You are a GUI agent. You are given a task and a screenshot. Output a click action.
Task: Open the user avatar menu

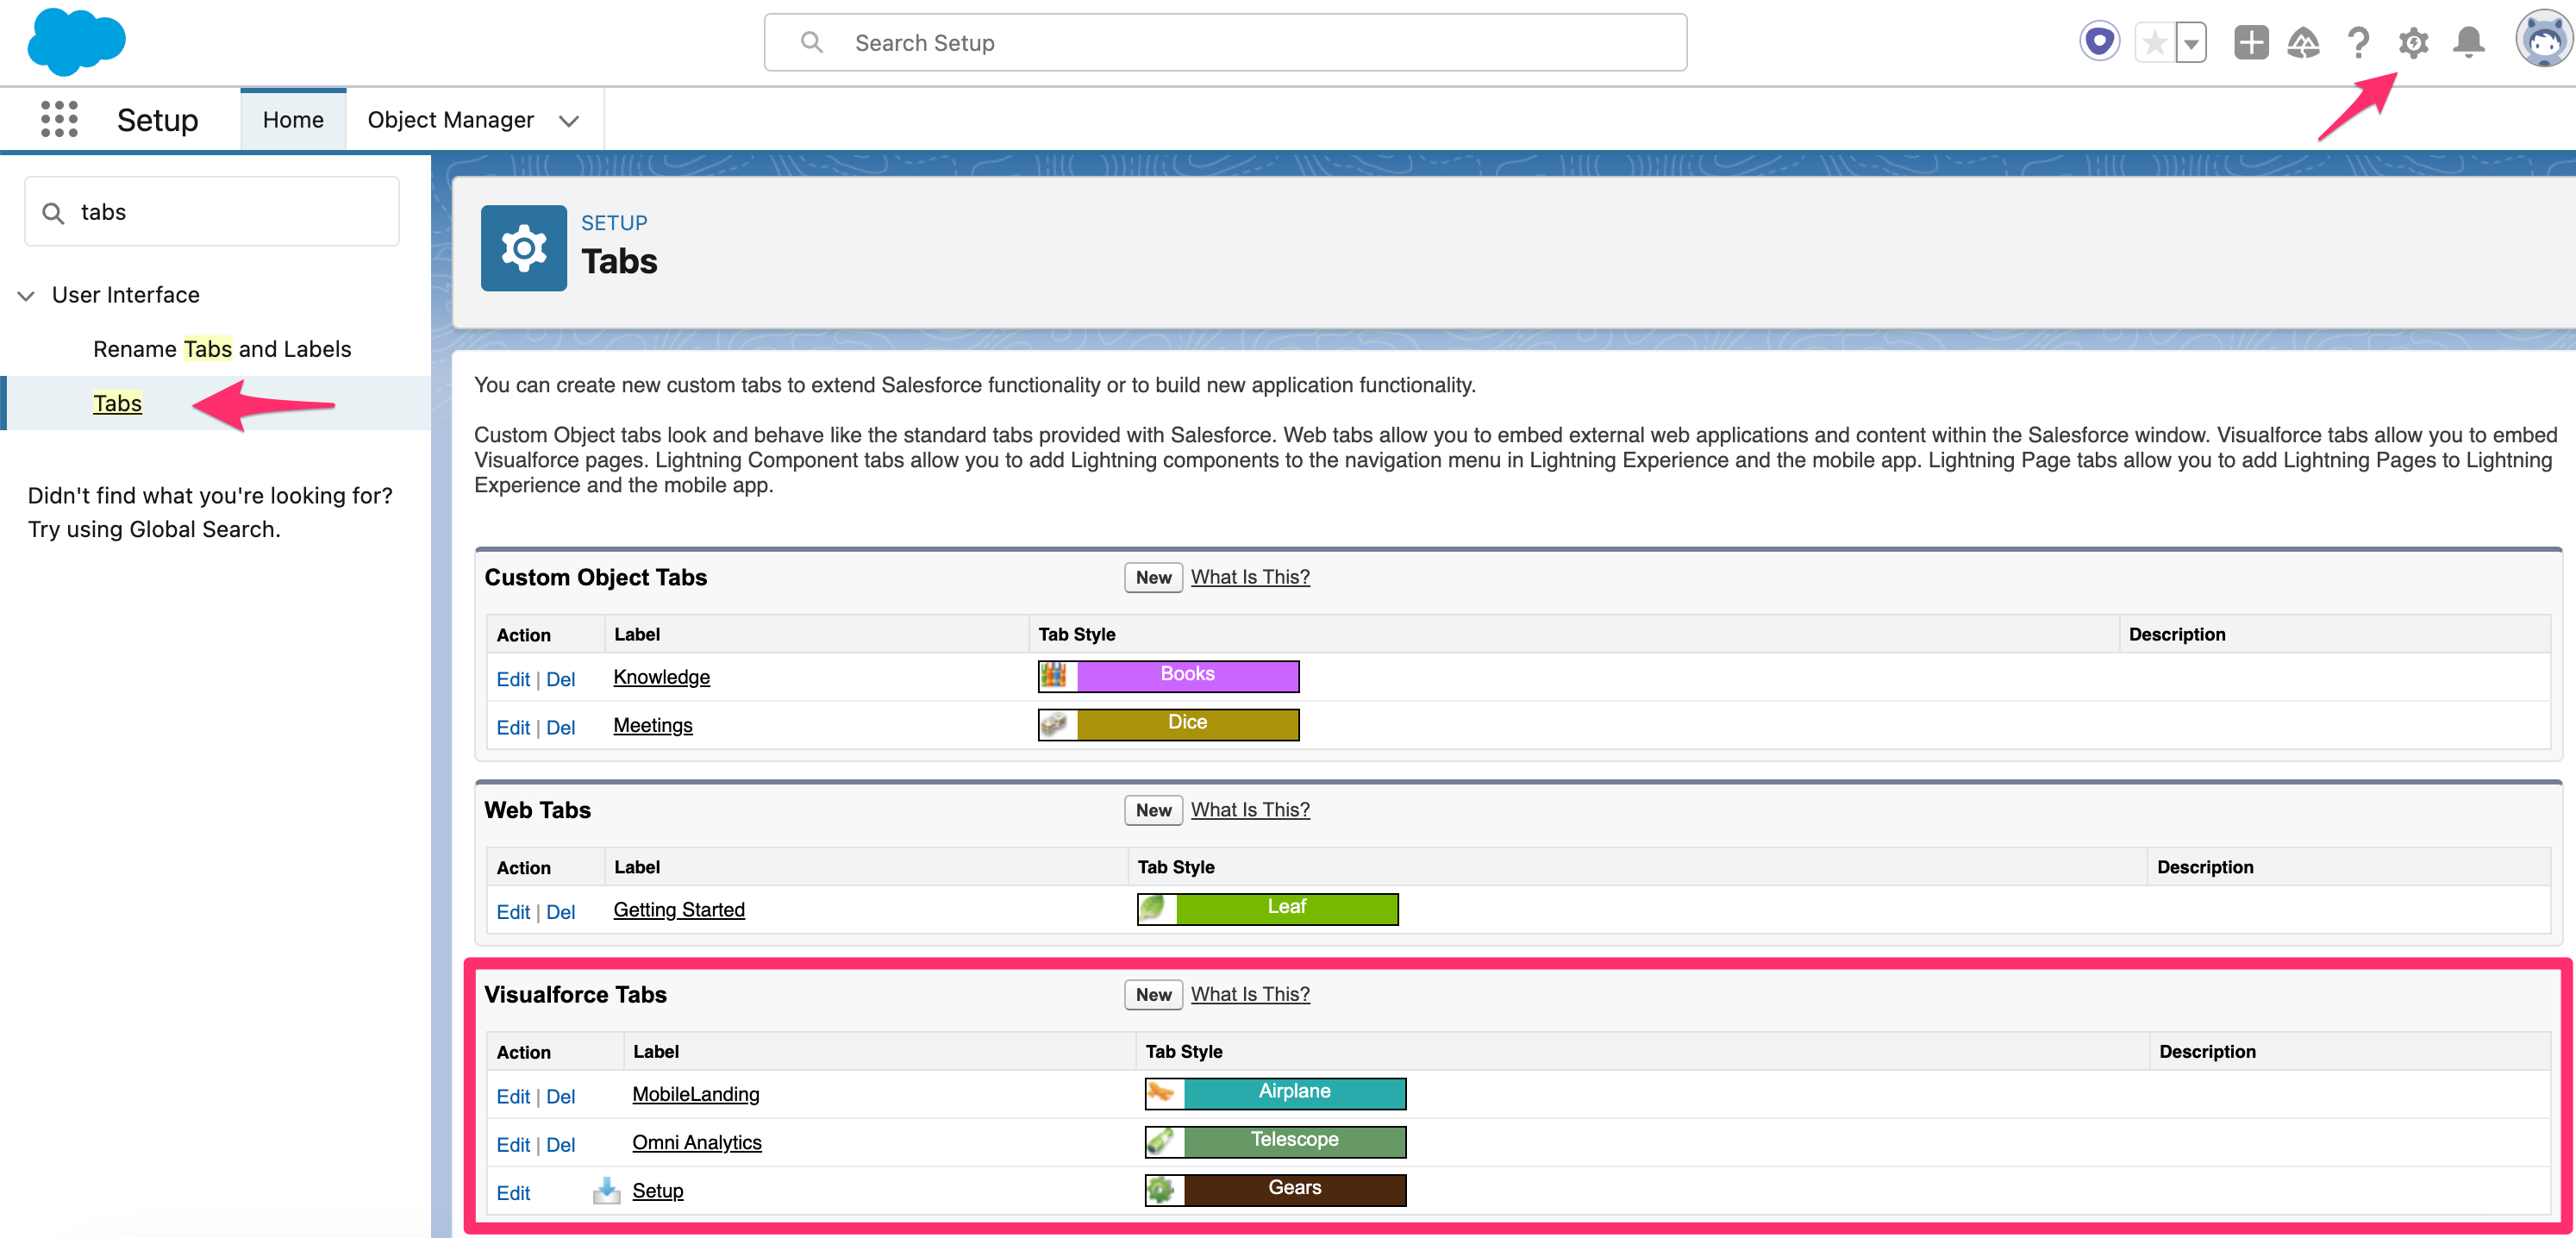click(2543, 41)
